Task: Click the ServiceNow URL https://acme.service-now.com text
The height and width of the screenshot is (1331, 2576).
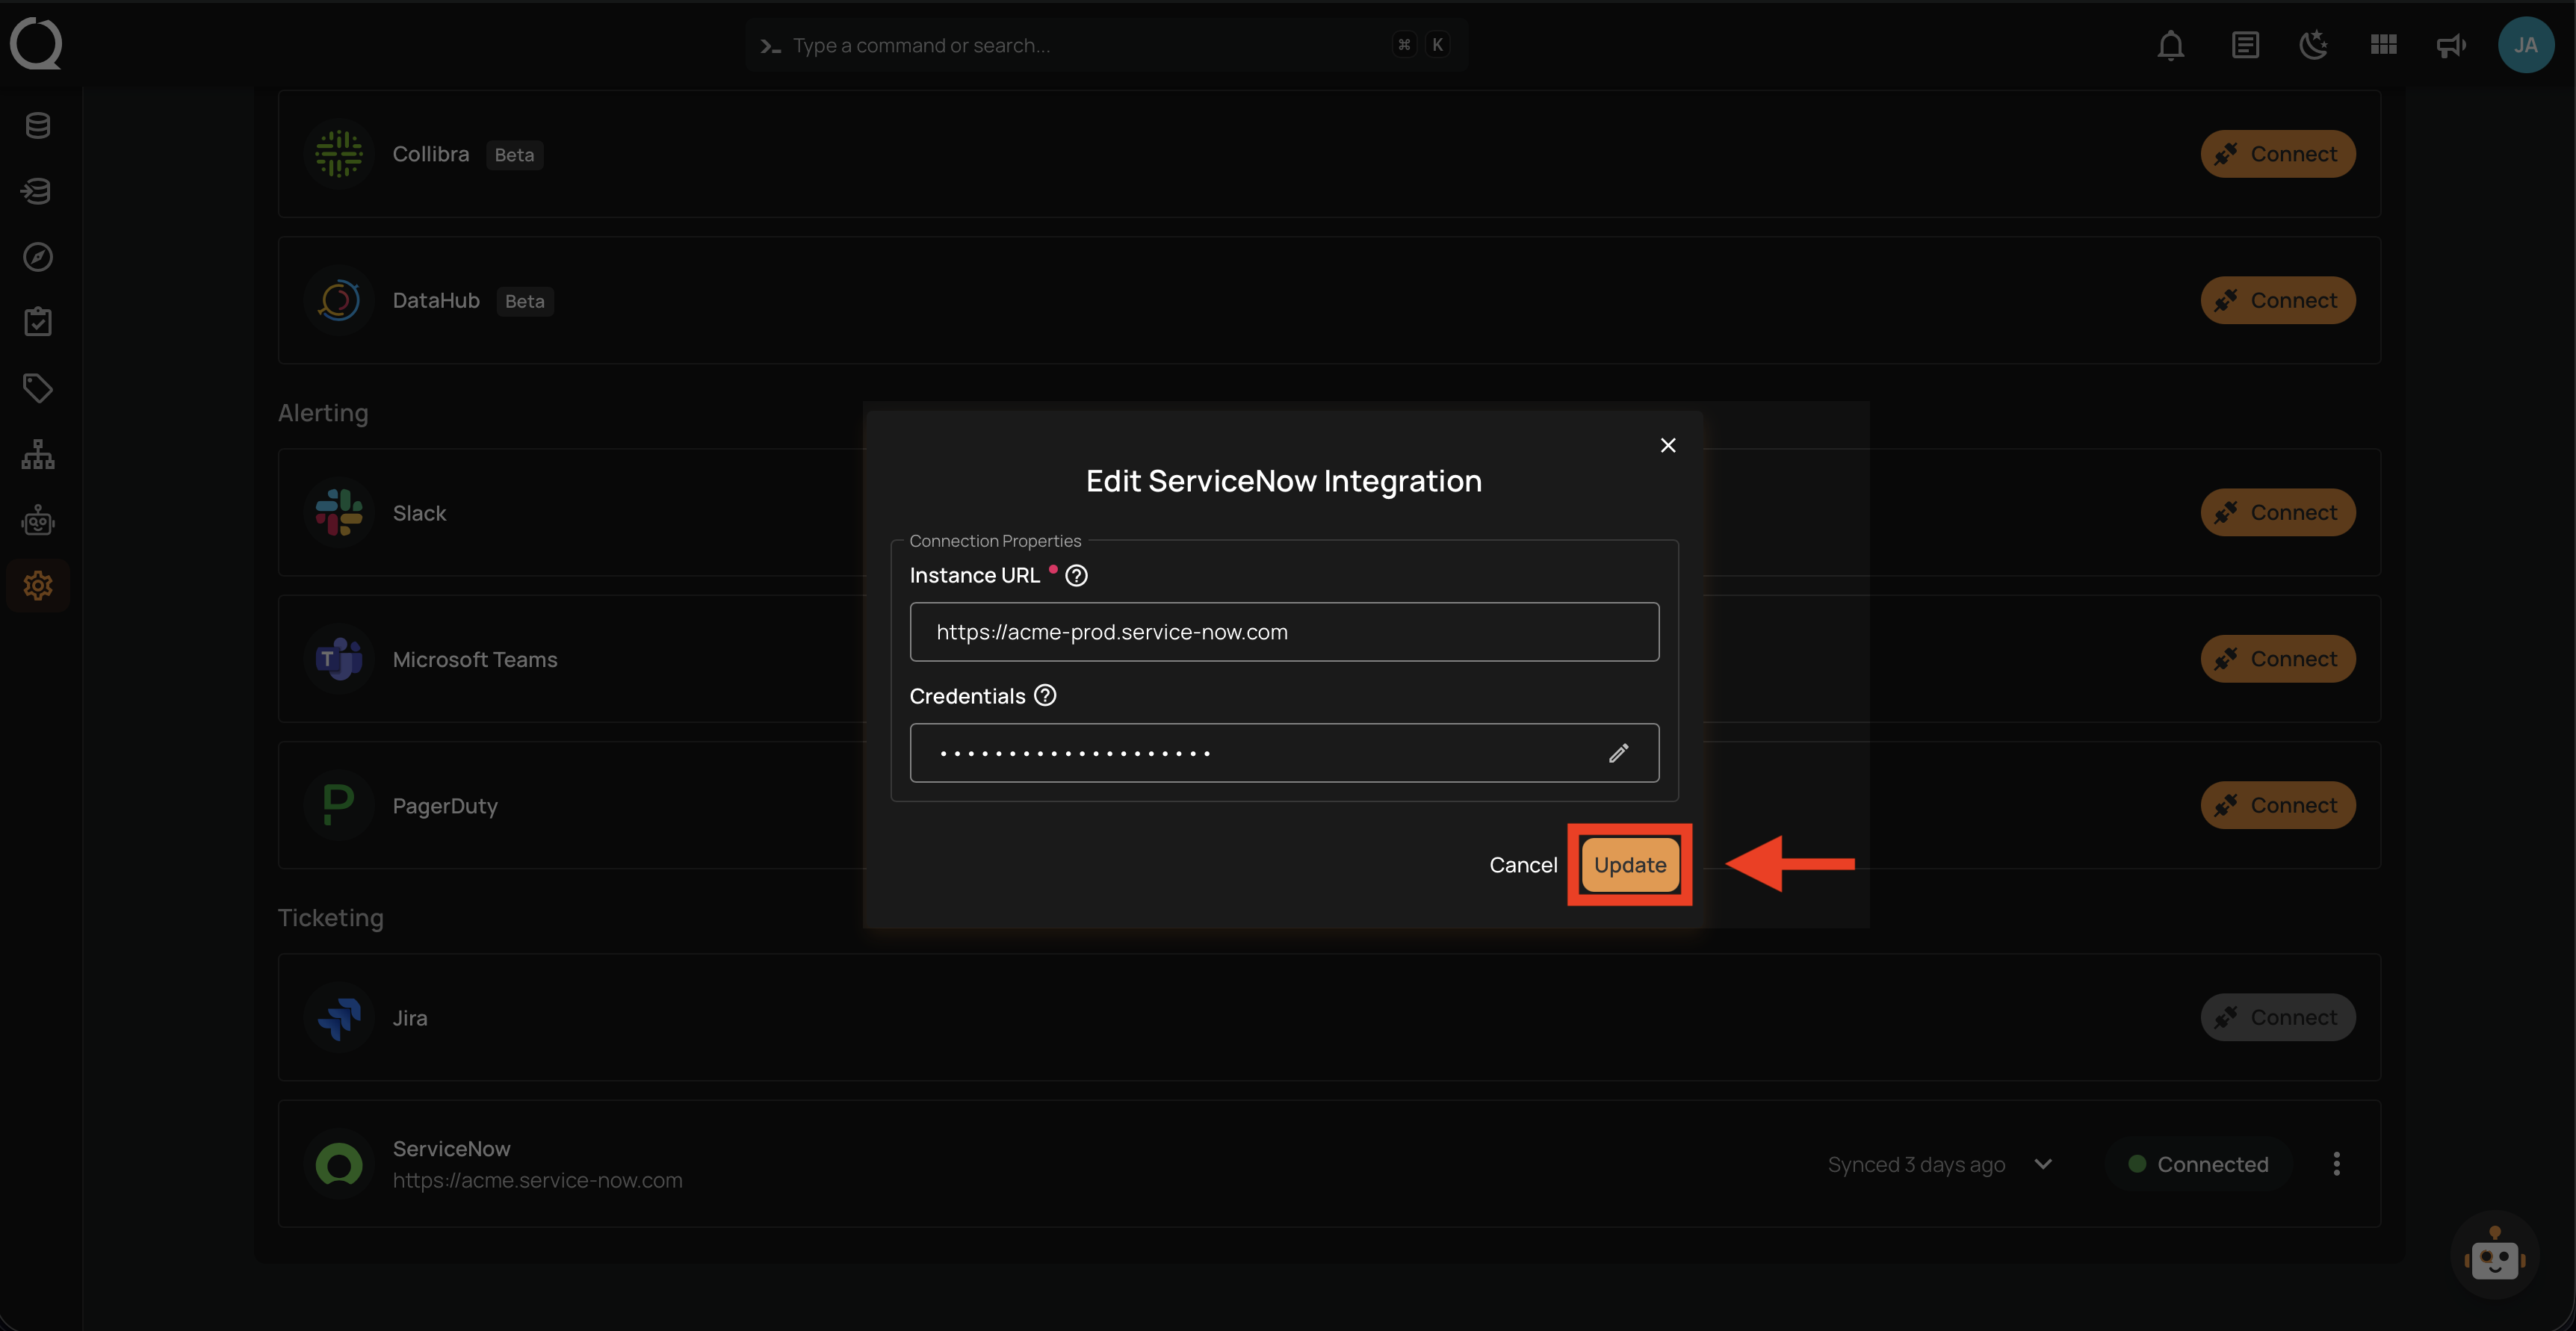Action: [x=537, y=1180]
